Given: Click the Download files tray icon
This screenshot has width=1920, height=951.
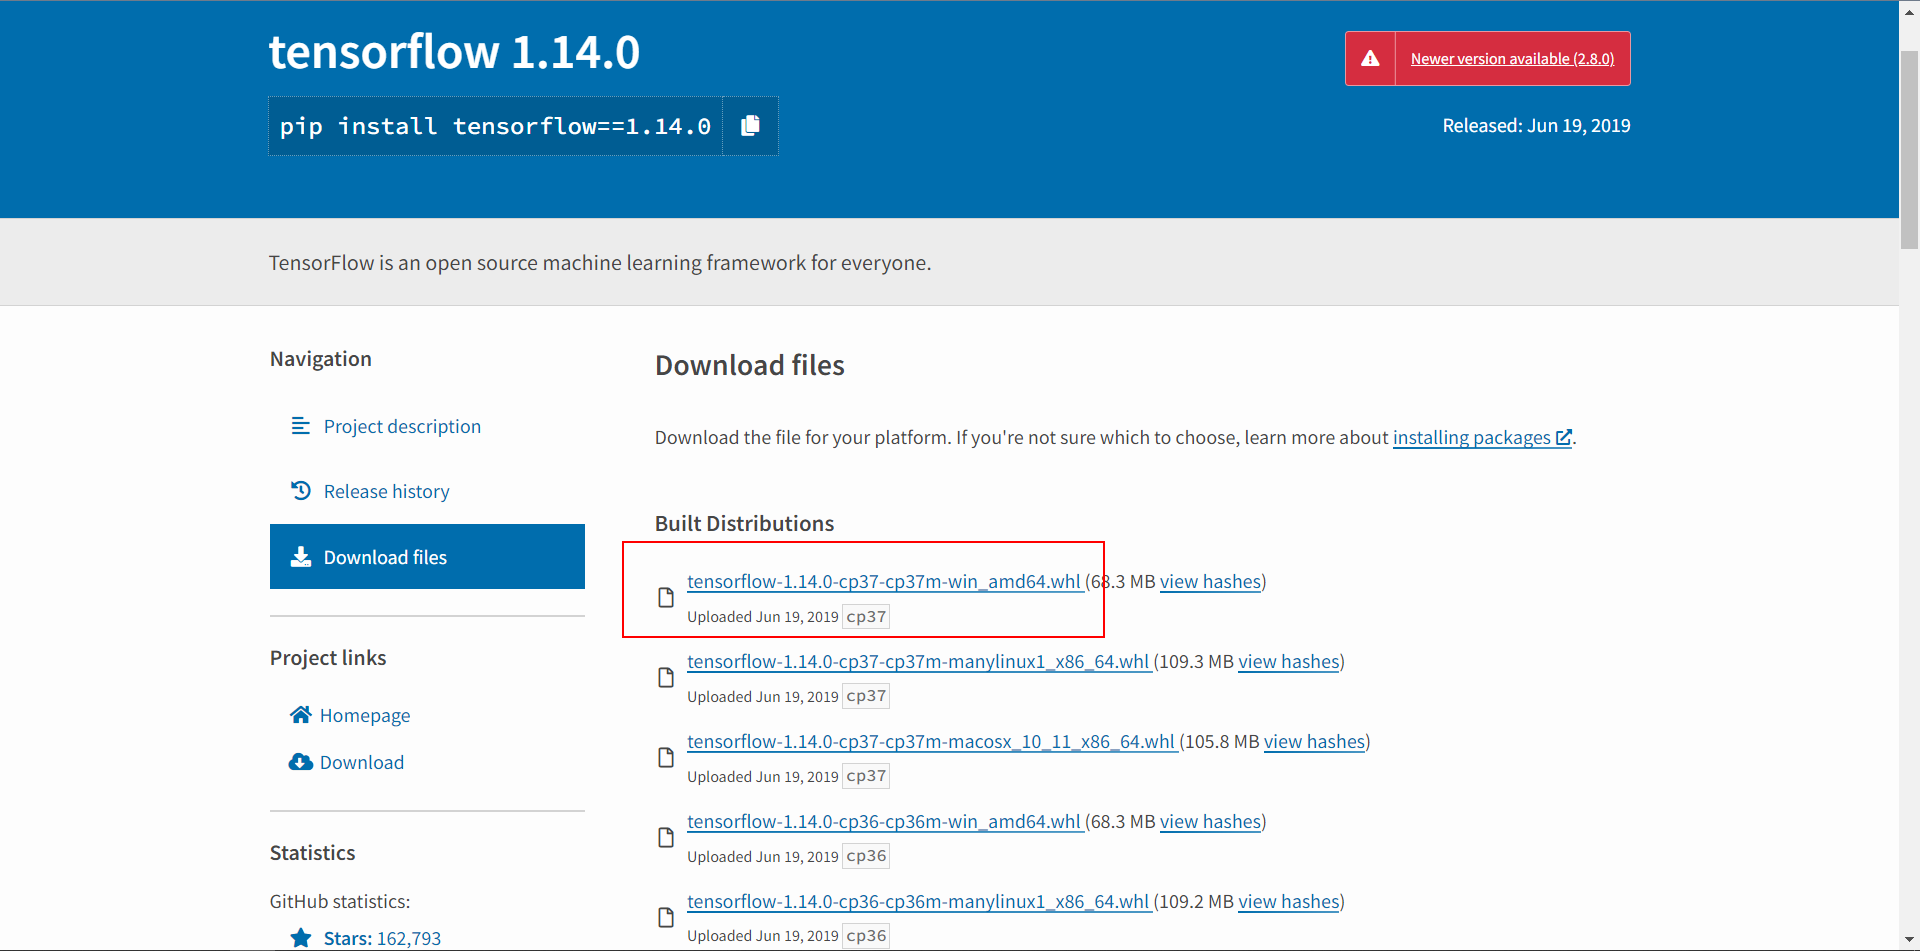Looking at the screenshot, I should (301, 556).
